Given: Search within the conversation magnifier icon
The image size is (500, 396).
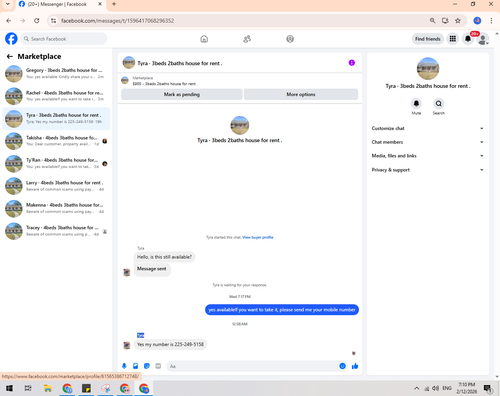Looking at the screenshot, I should click(x=439, y=104).
